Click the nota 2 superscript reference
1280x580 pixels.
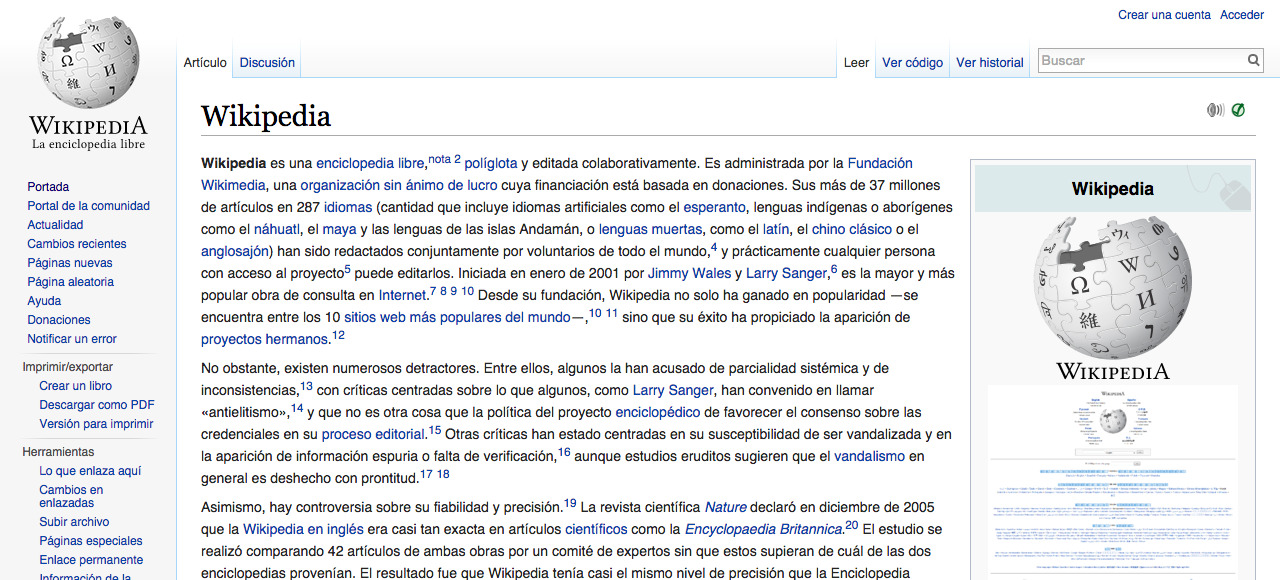point(444,159)
